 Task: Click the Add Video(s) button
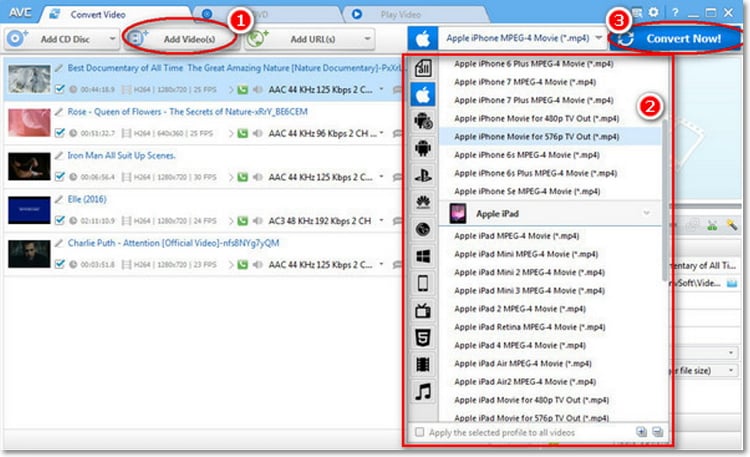pos(181,39)
